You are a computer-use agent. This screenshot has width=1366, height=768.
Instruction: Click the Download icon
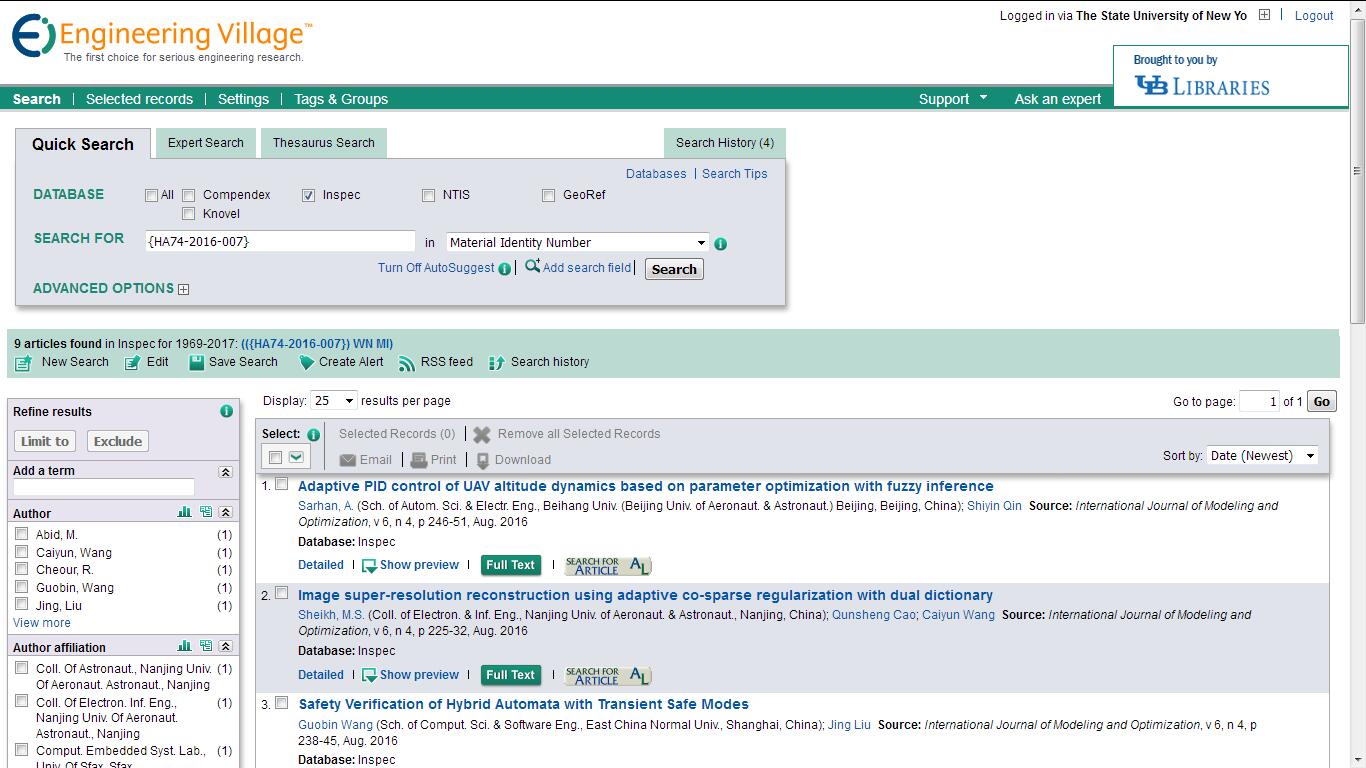click(483, 461)
